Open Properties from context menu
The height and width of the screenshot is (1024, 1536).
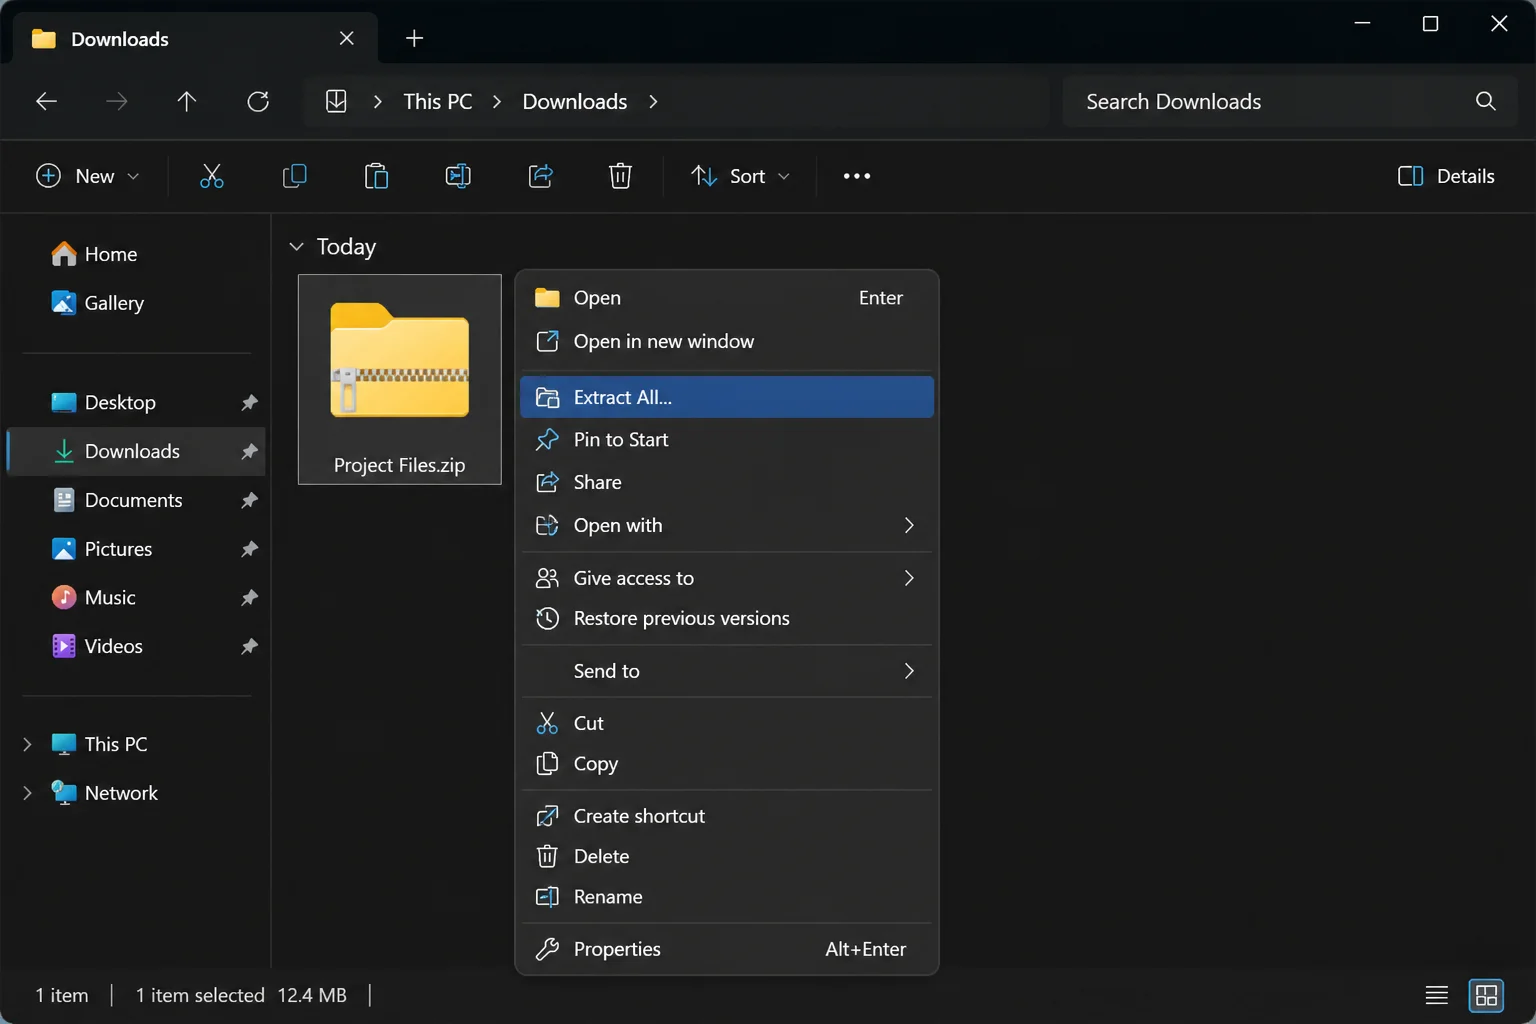(x=727, y=949)
